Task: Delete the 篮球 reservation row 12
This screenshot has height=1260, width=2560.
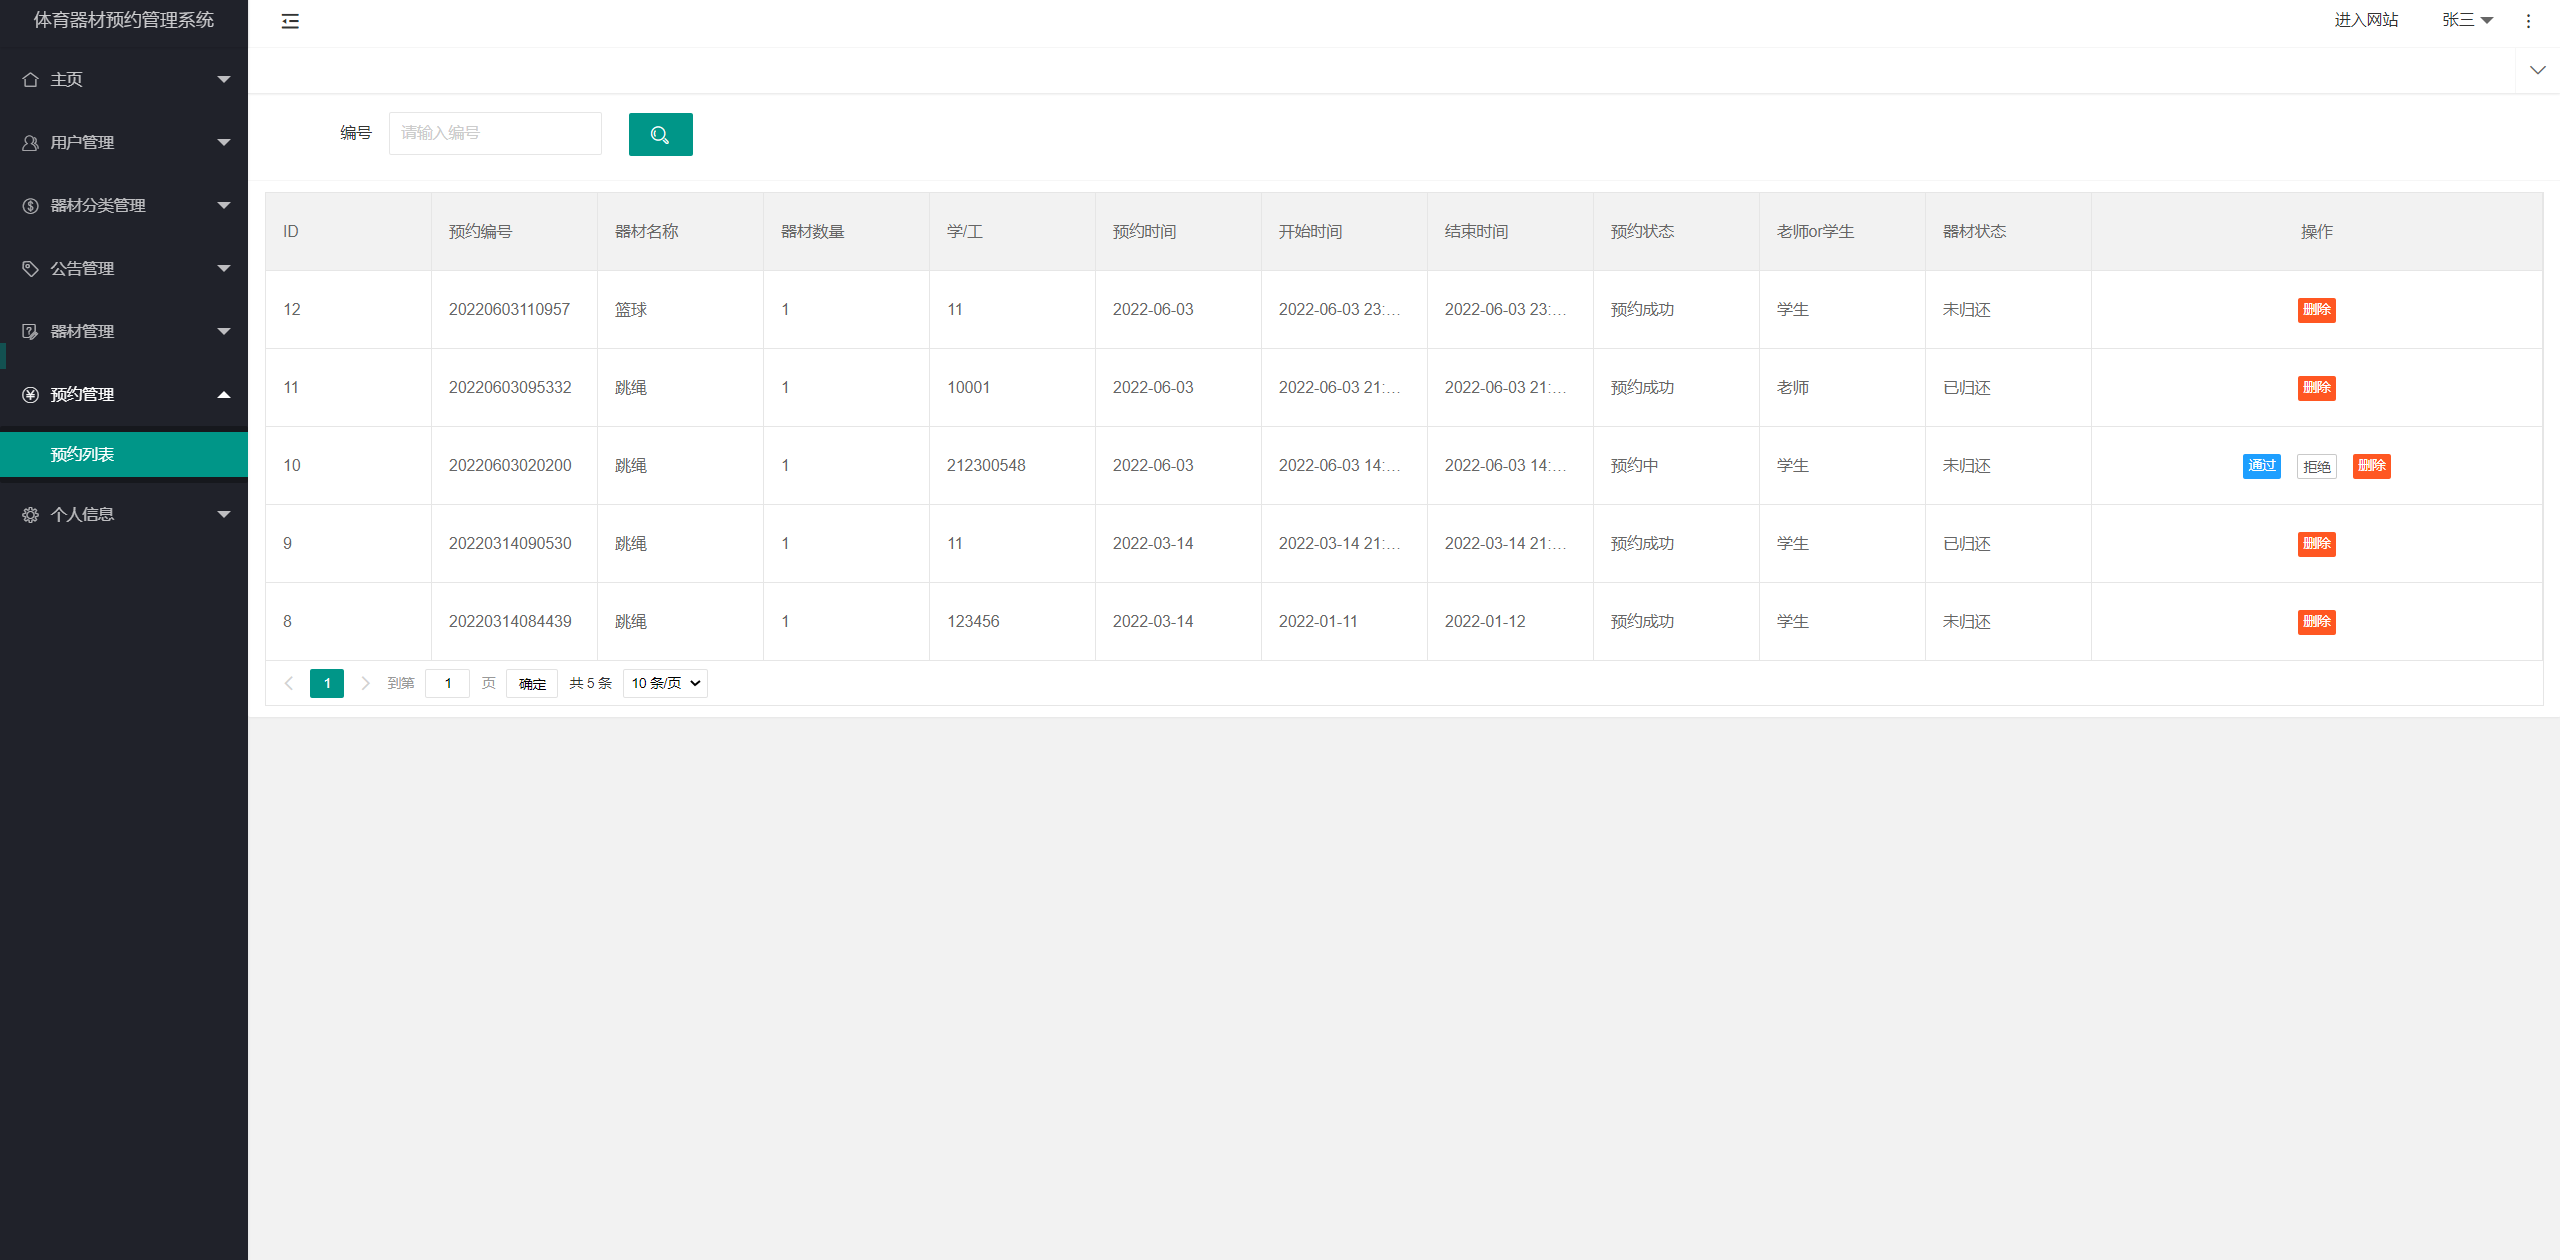Action: pyautogui.click(x=2316, y=310)
